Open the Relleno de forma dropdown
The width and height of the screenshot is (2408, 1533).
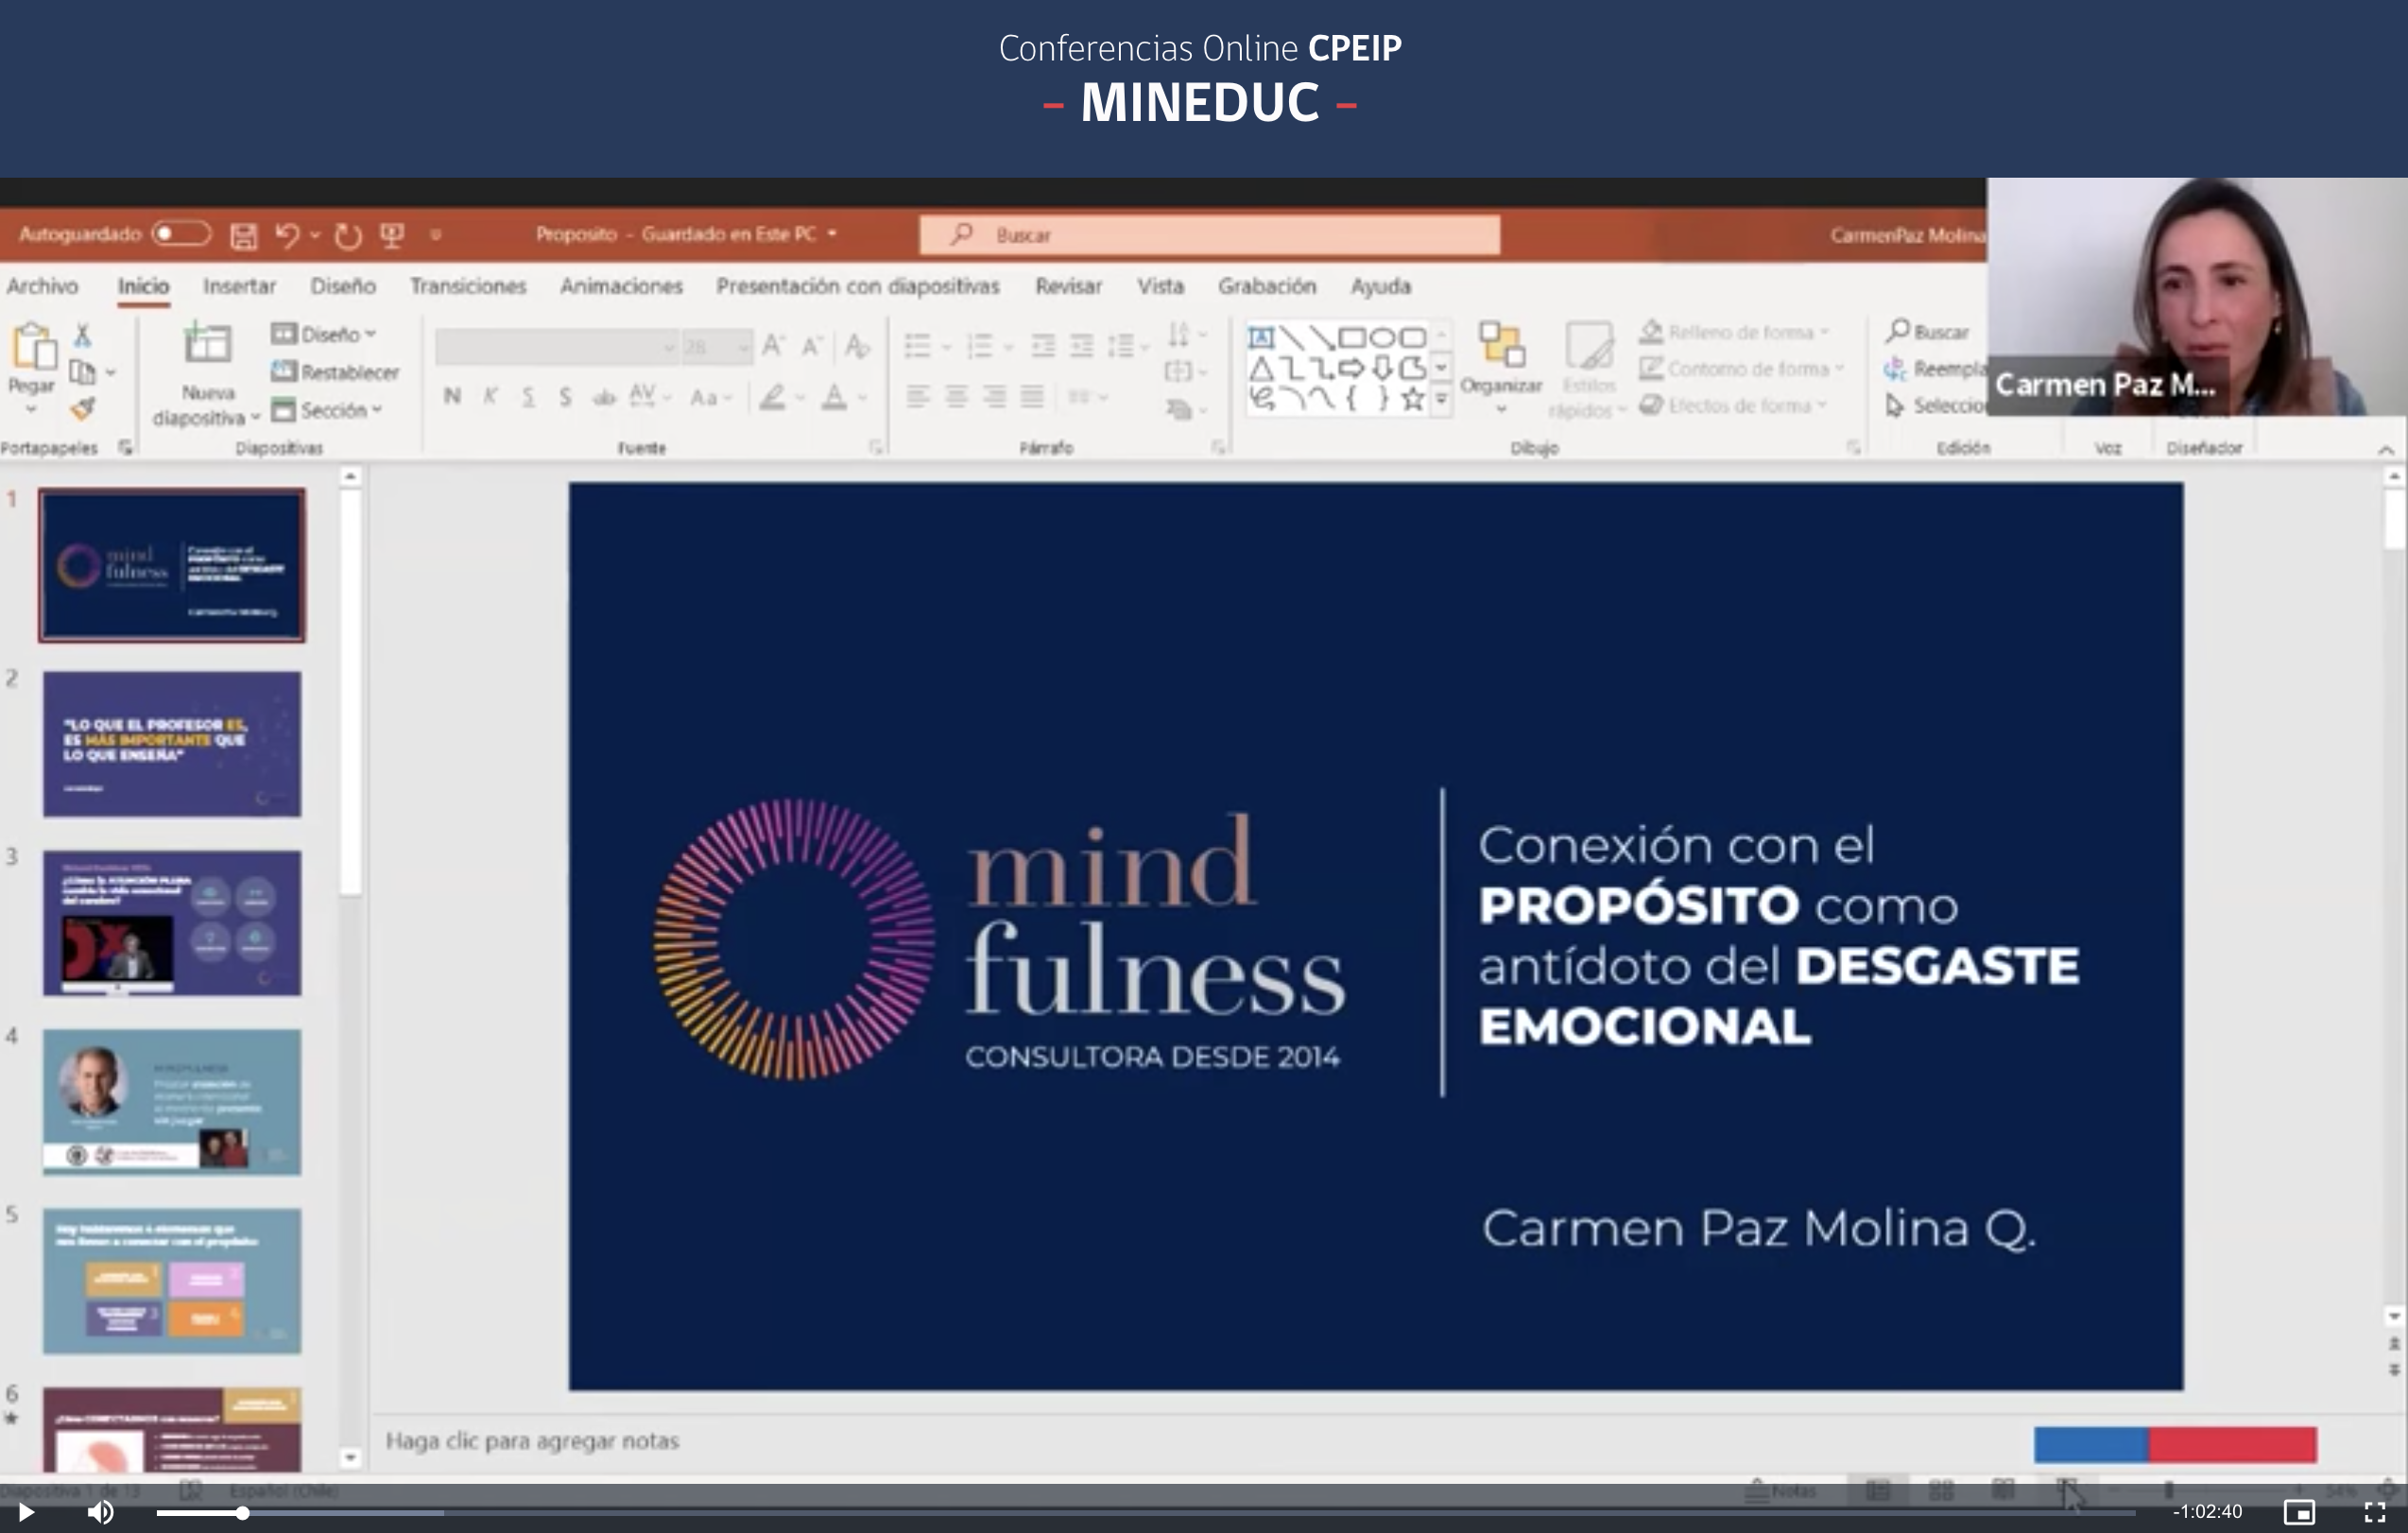point(1735,332)
